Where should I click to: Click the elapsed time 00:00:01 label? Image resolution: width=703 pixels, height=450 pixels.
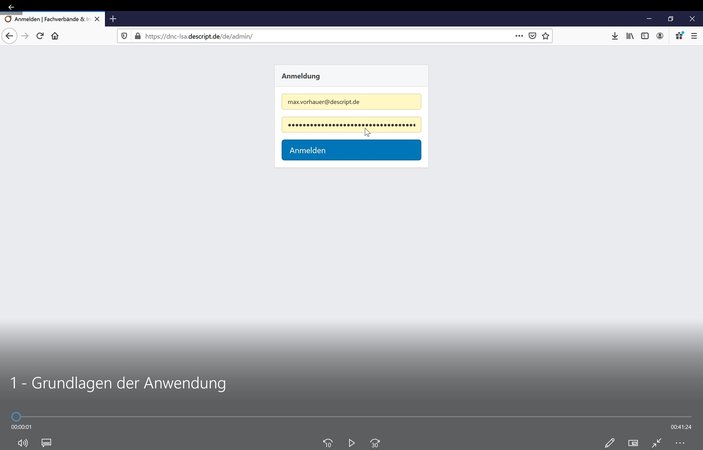click(22, 427)
